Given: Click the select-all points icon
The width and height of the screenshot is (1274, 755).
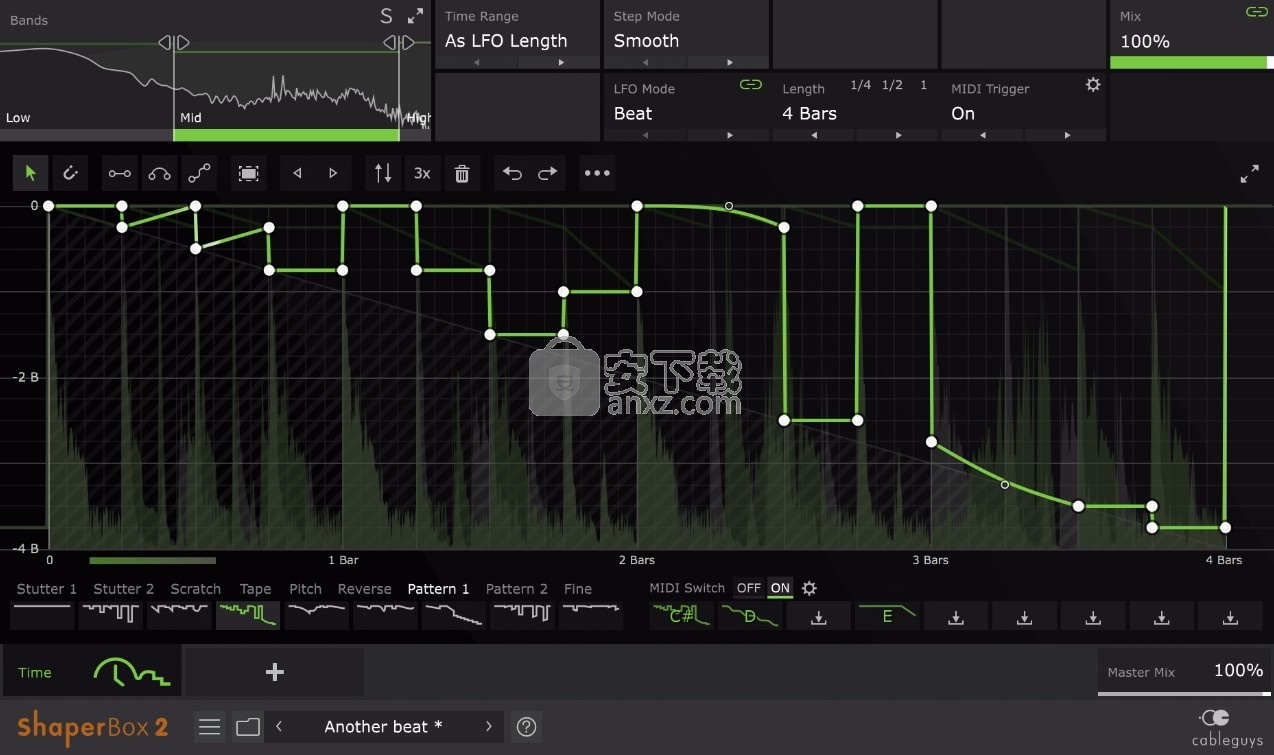Looking at the screenshot, I should coord(249,173).
